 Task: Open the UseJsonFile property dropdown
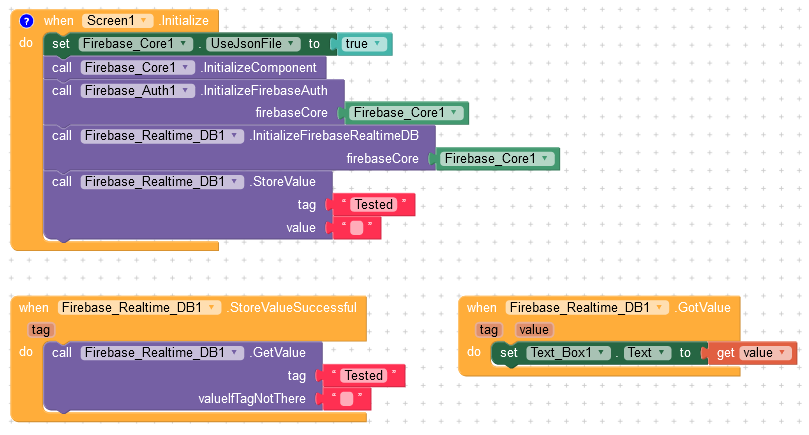click(x=253, y=44)
